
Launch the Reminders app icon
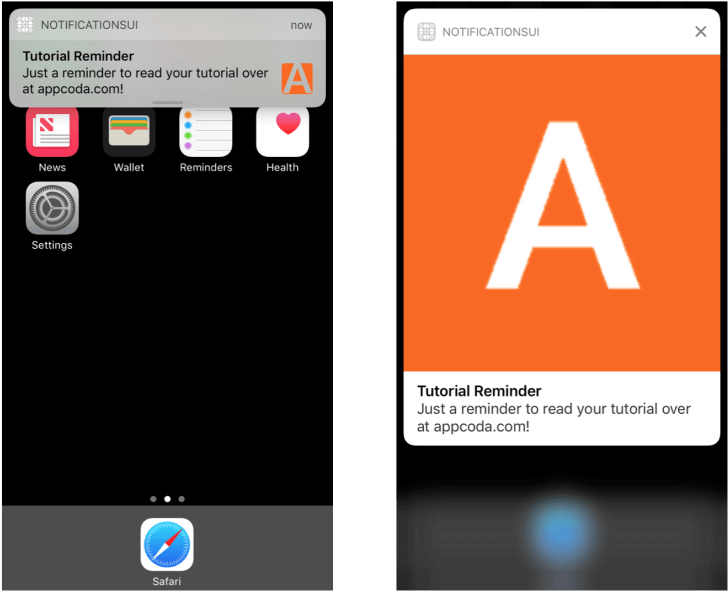click(x=206, y=131)
